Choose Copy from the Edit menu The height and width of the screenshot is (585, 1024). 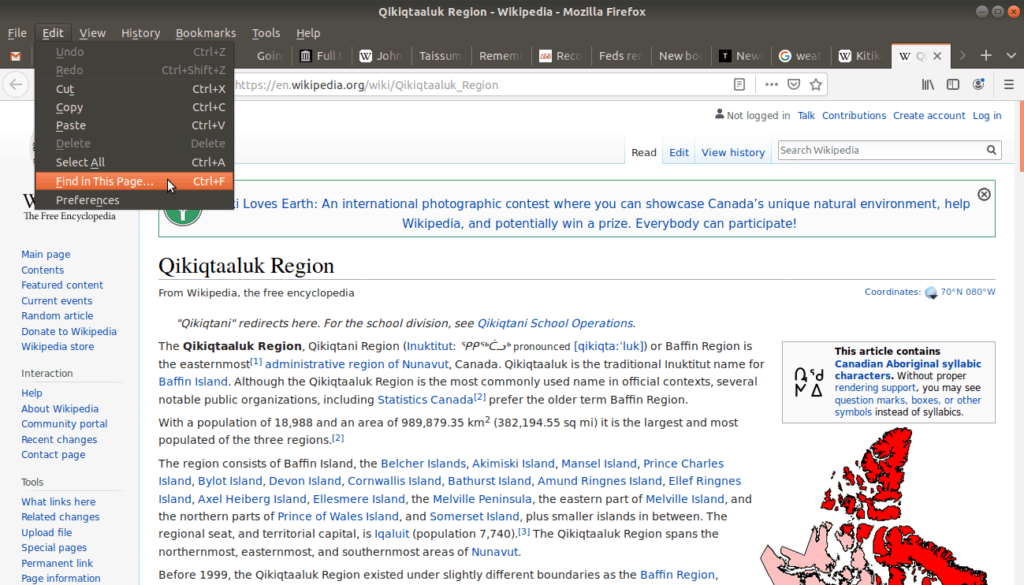[x=135, y=107]
